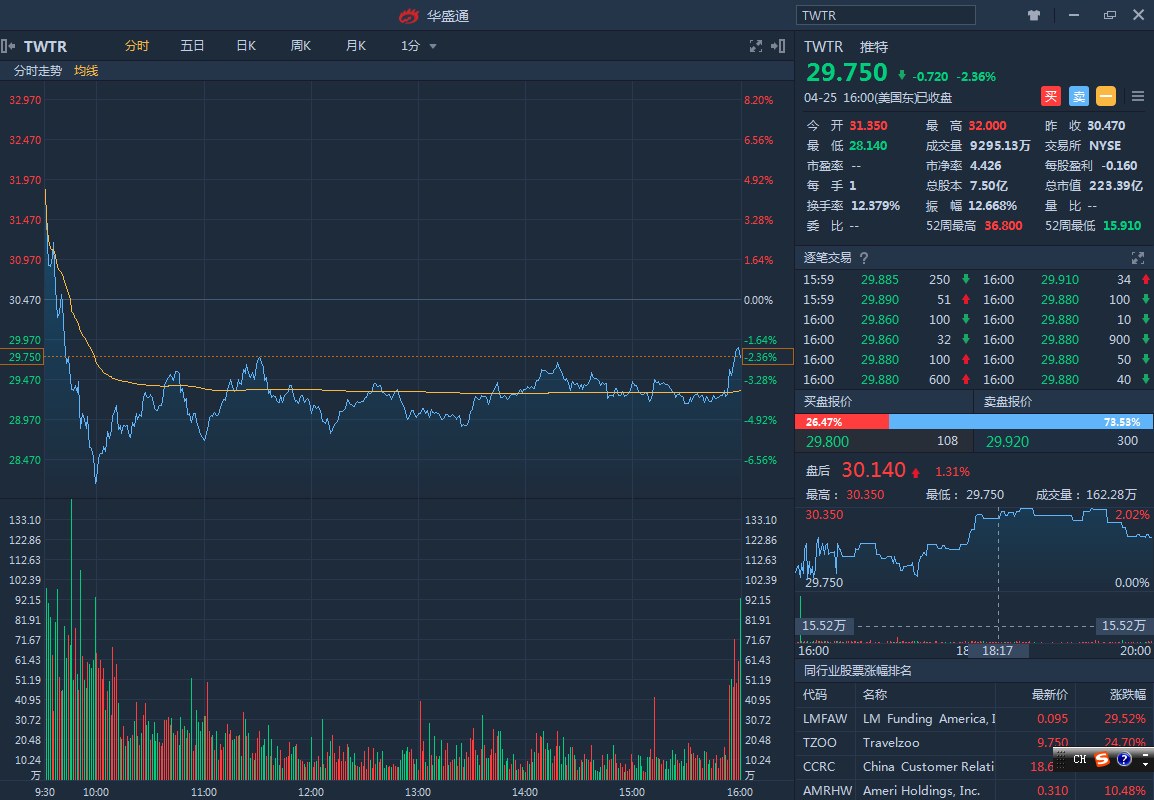Click Travelzoo in the industry ranking list

click(x=891, y=742)
